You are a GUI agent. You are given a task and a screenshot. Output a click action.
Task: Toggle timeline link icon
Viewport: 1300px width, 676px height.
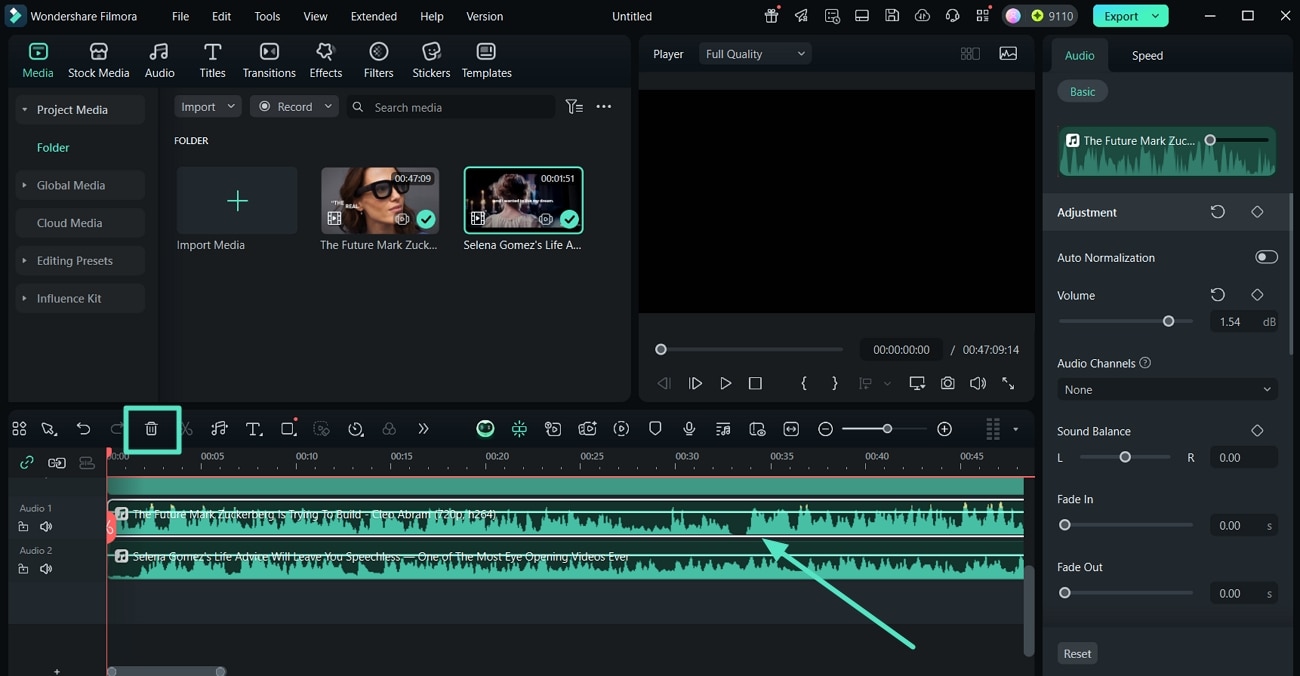tap(27, 463)
